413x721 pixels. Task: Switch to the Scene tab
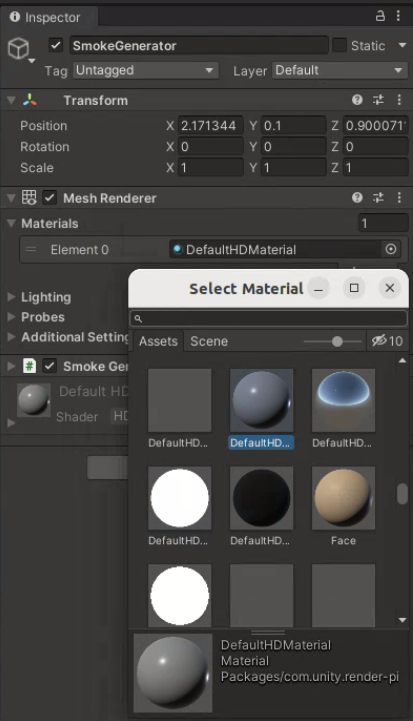209,341
